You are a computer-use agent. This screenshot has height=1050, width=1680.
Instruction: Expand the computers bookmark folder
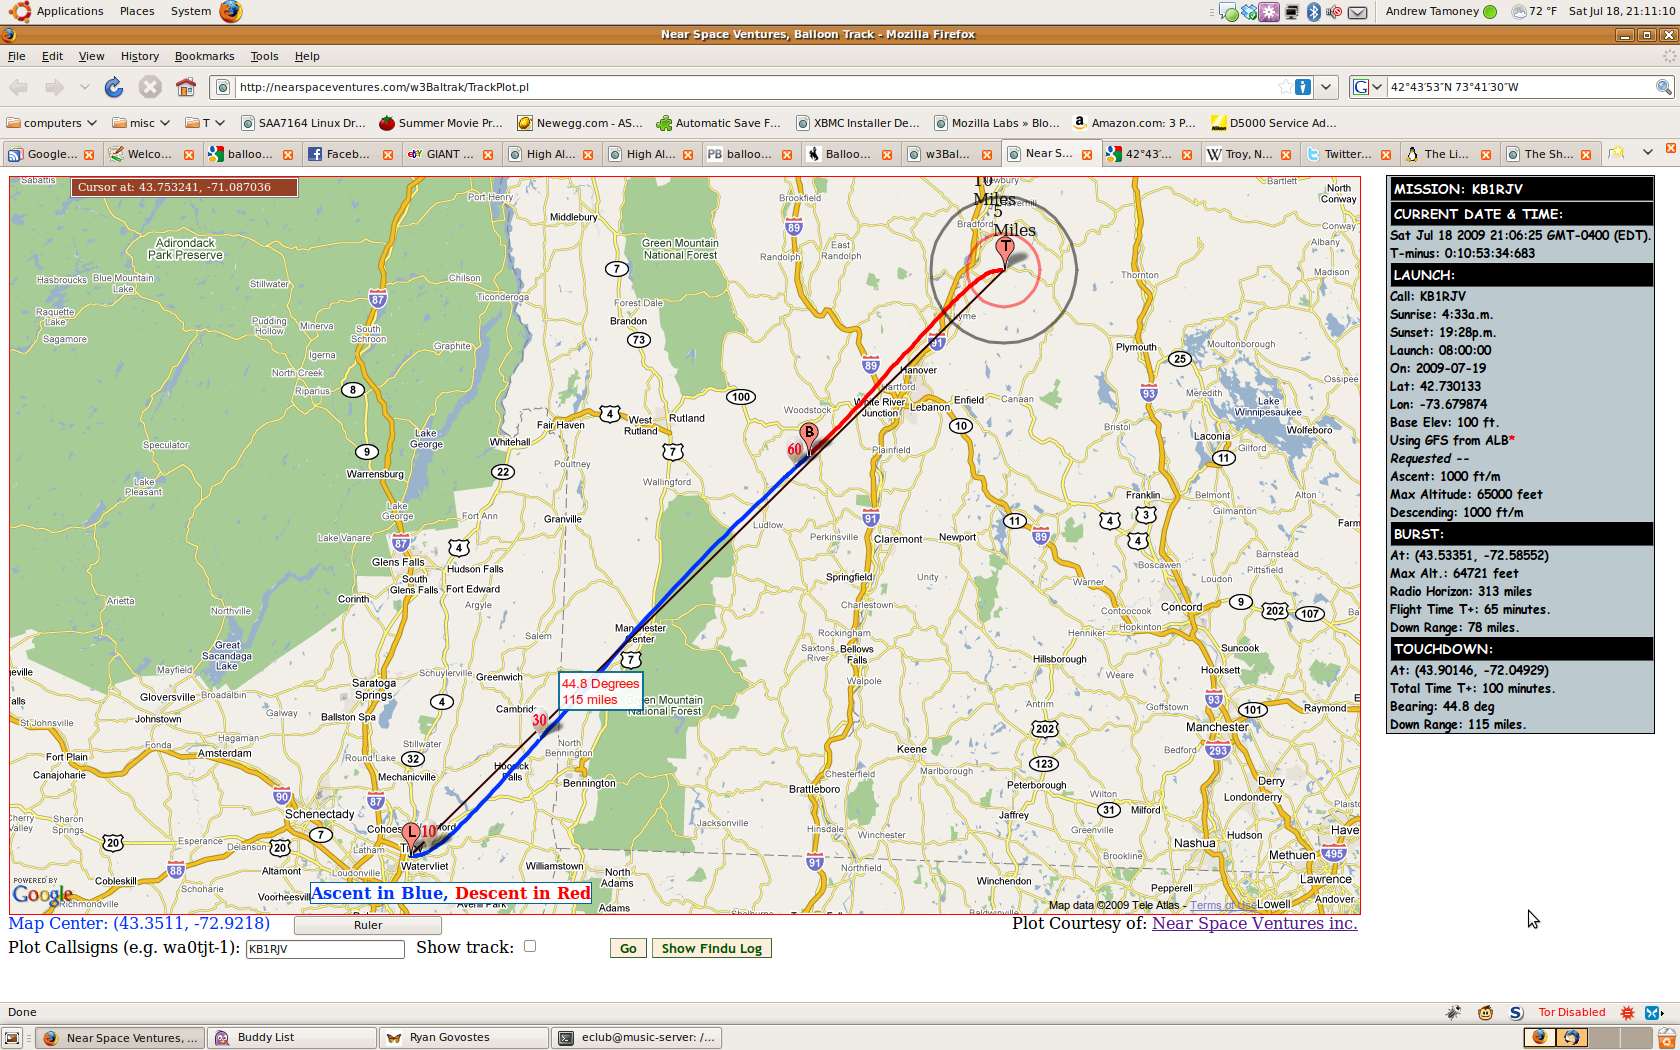point(51,123)
